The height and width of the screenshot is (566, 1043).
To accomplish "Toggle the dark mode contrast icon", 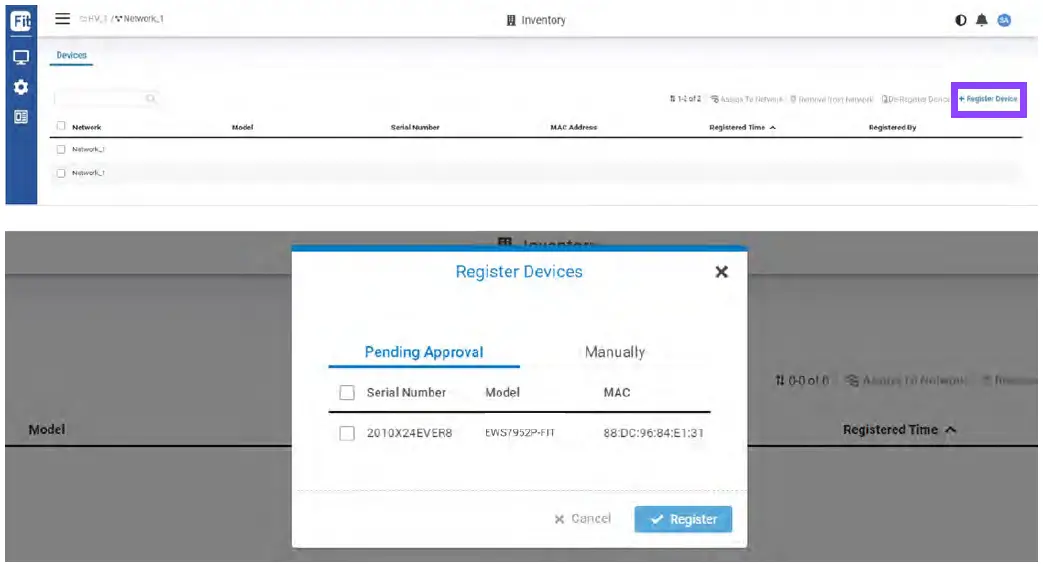I will [x=961, y=20].
